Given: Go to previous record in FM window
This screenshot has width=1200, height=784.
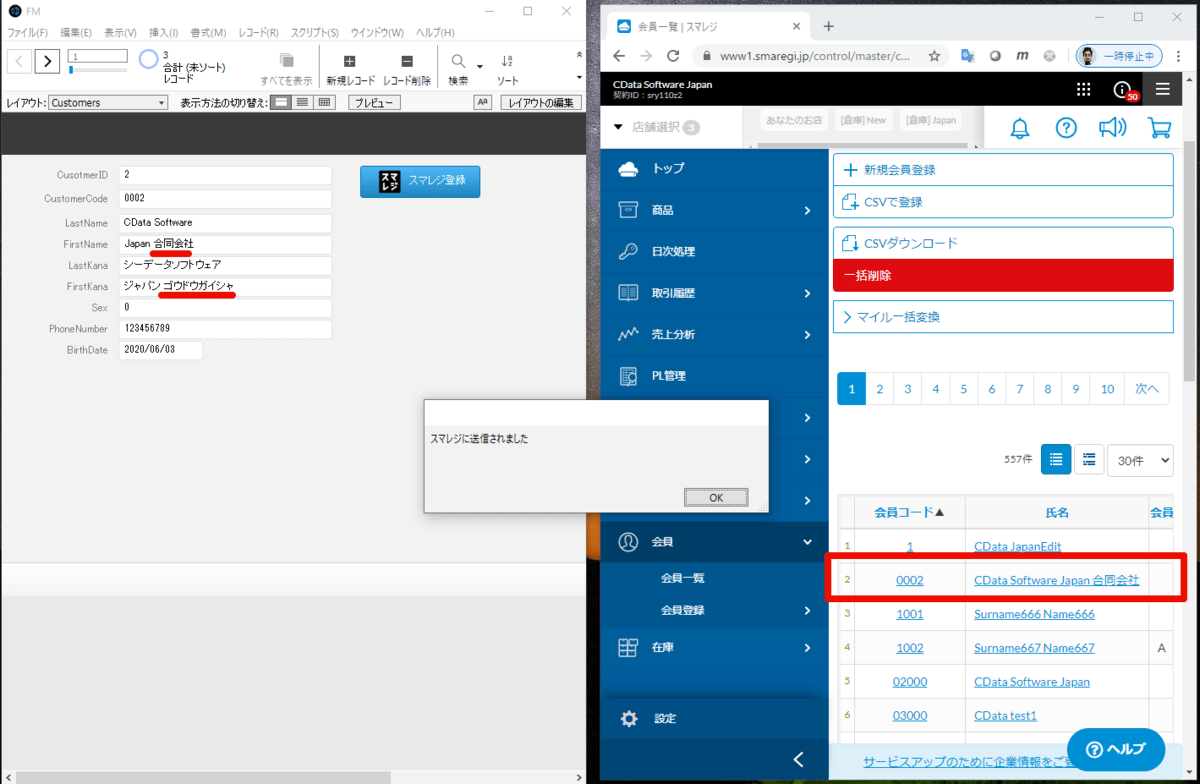Looking at the screenshot, I should [19, 62].
